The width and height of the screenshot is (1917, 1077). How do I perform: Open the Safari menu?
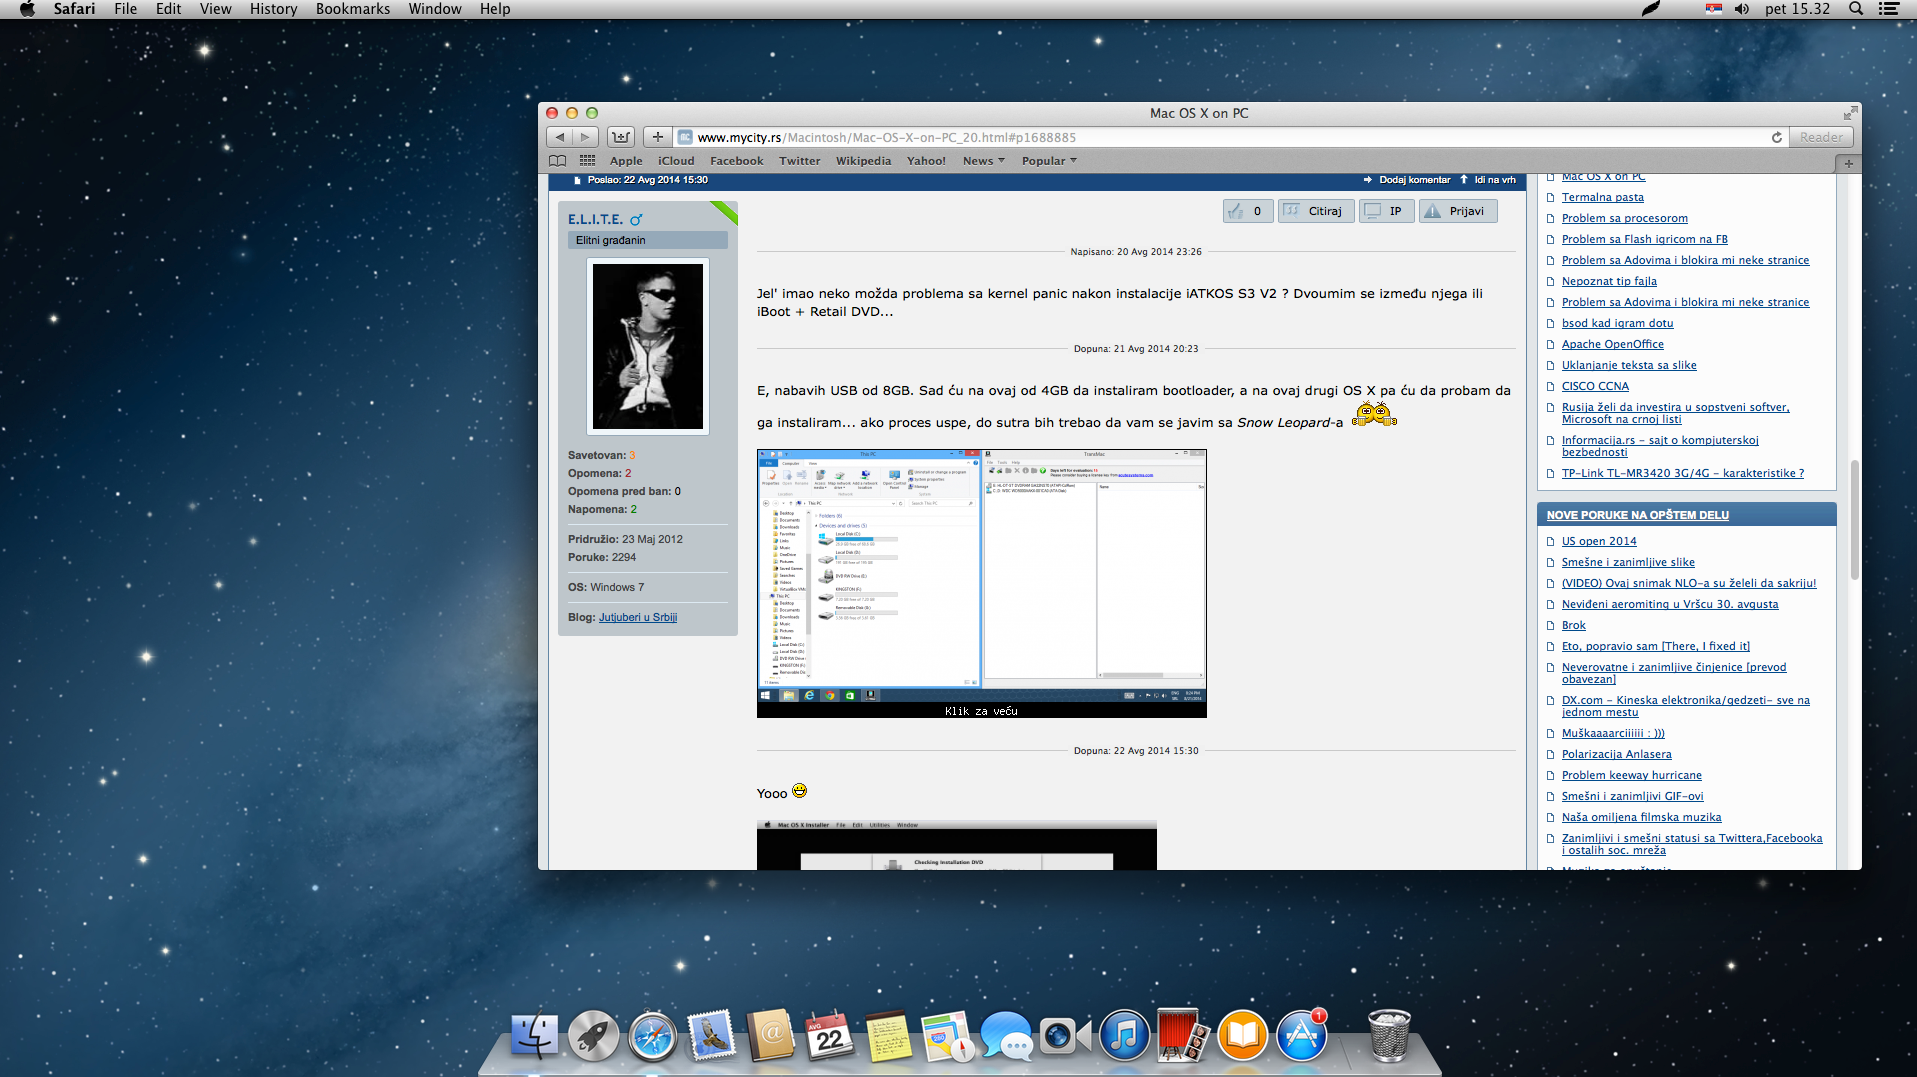(75, 9)
